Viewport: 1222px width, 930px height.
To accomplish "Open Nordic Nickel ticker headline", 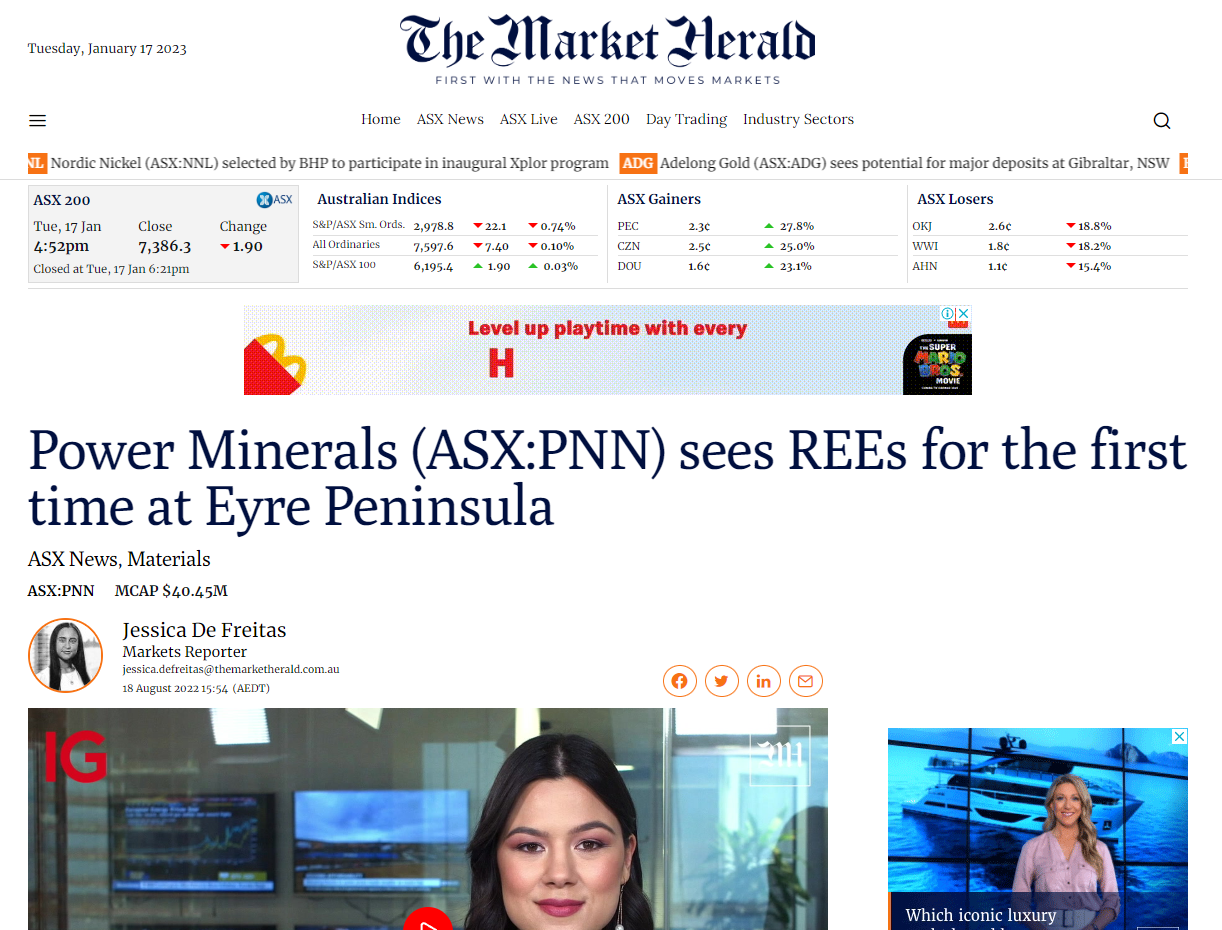I will point(330,163).
